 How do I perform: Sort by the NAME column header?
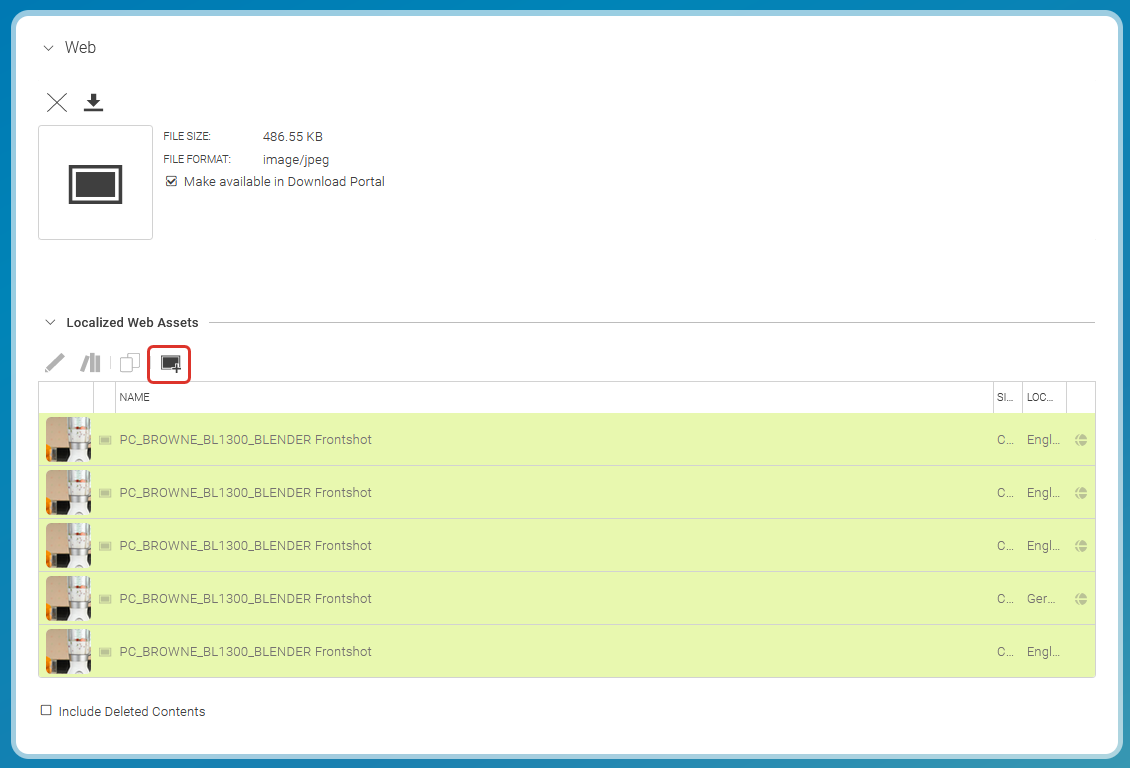coord(135,397)
